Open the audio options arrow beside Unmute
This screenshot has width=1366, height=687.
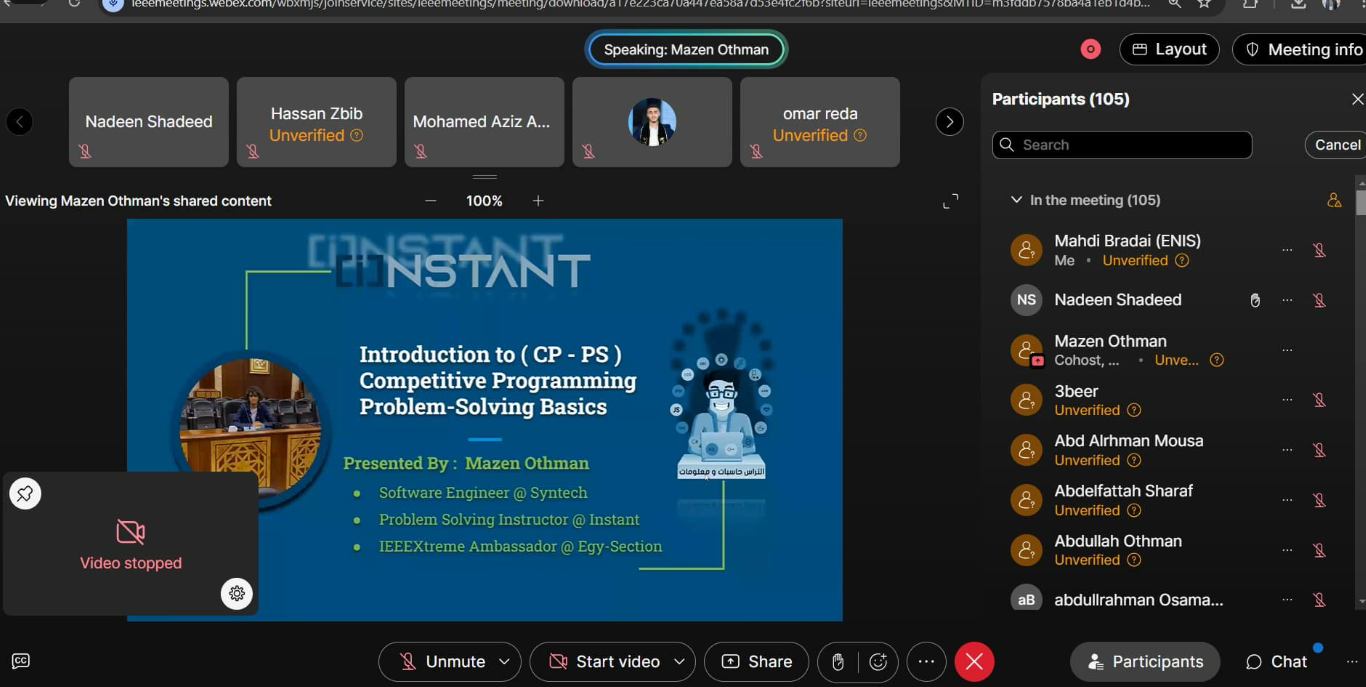pos(505,662)
